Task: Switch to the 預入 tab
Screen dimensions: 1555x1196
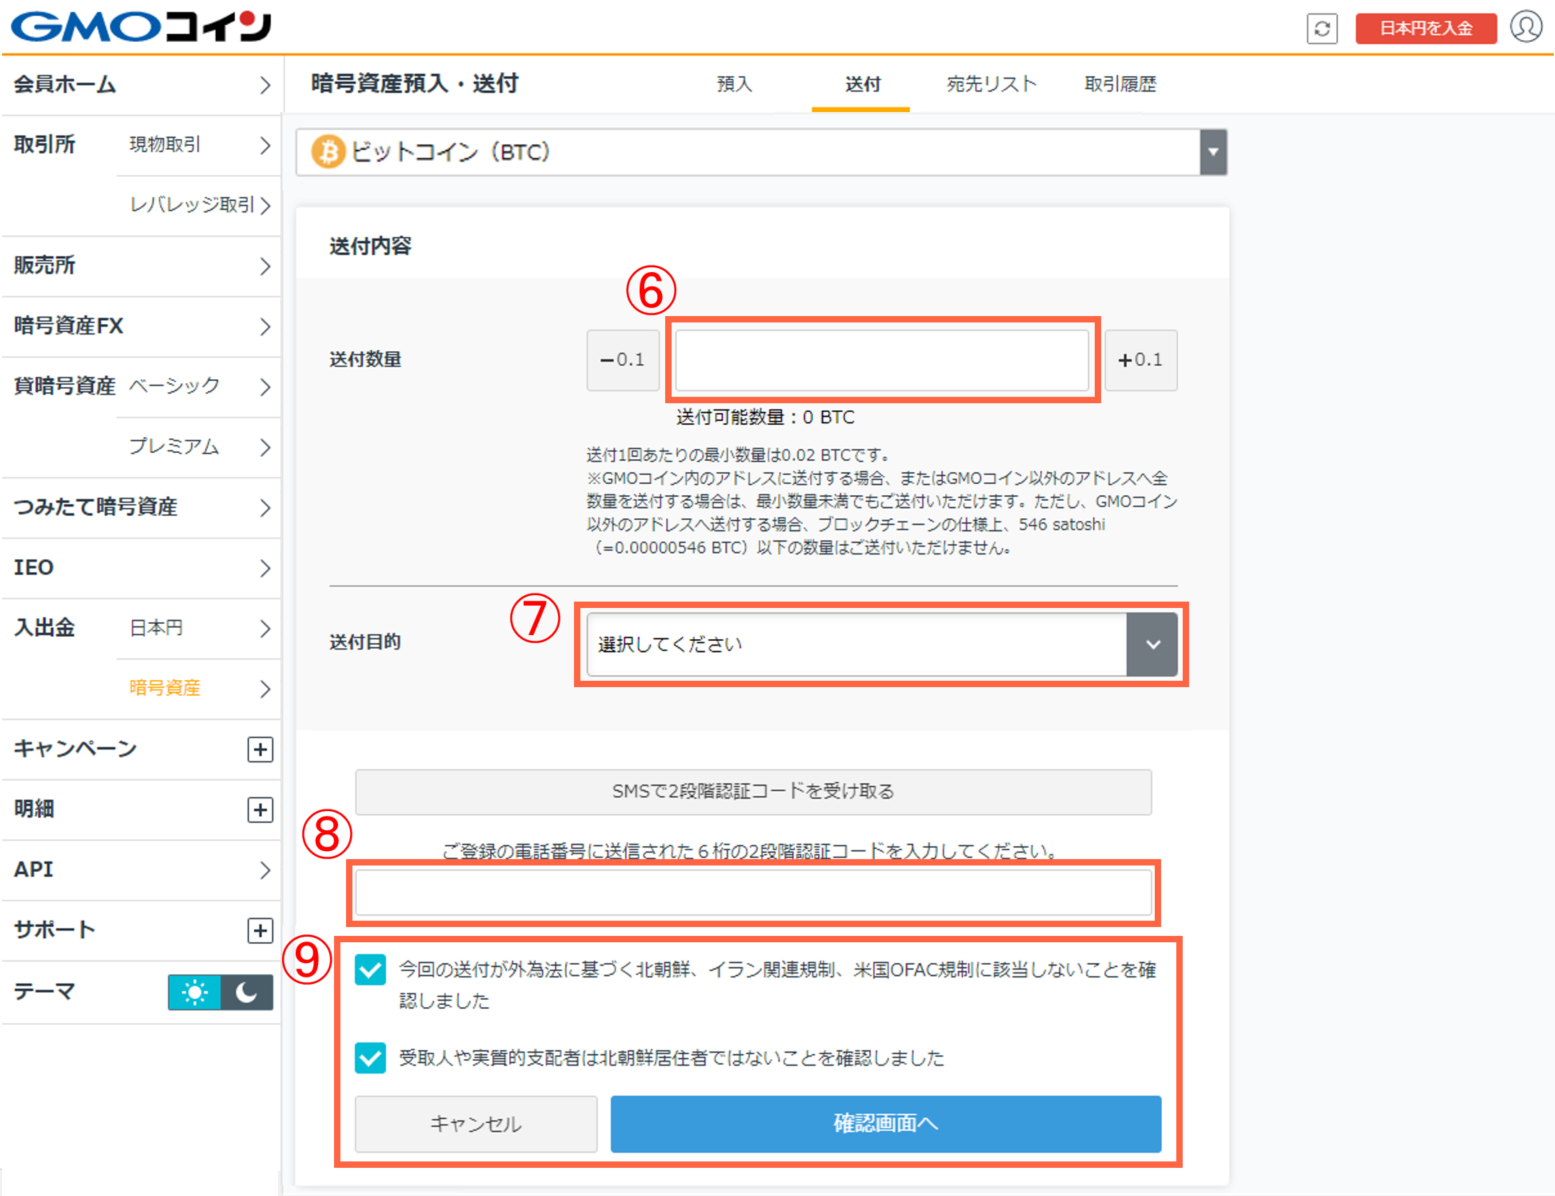Action: coord(735,84)
